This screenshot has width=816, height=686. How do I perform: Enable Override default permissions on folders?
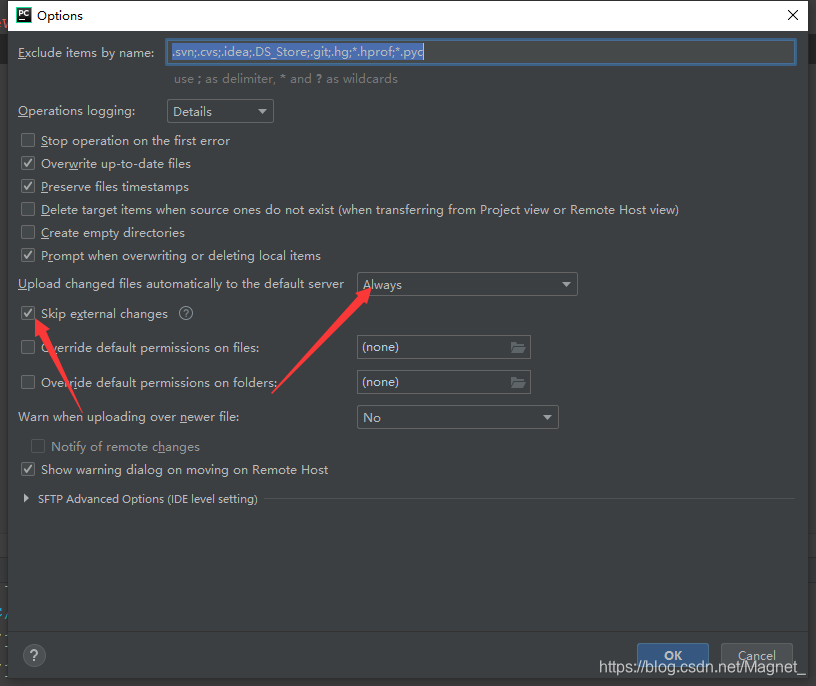28,383
